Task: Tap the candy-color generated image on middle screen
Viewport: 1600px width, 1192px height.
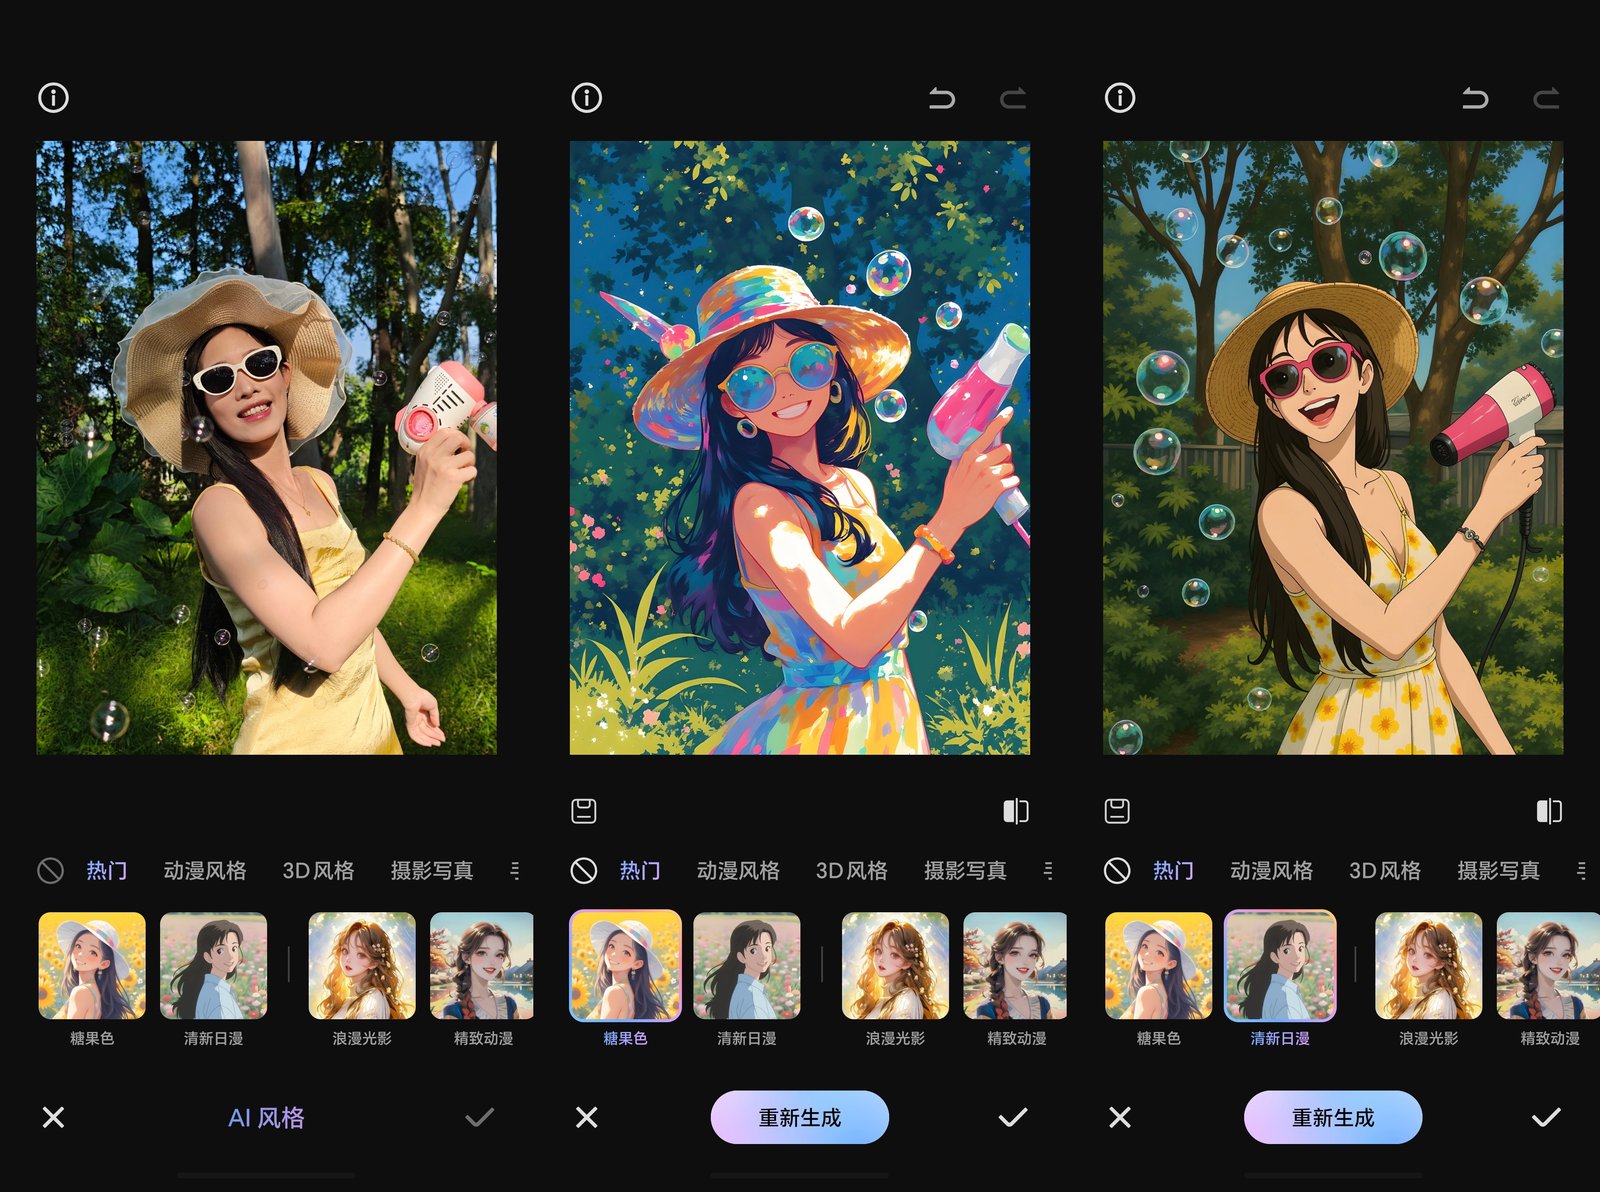Action: click(800, 448)
